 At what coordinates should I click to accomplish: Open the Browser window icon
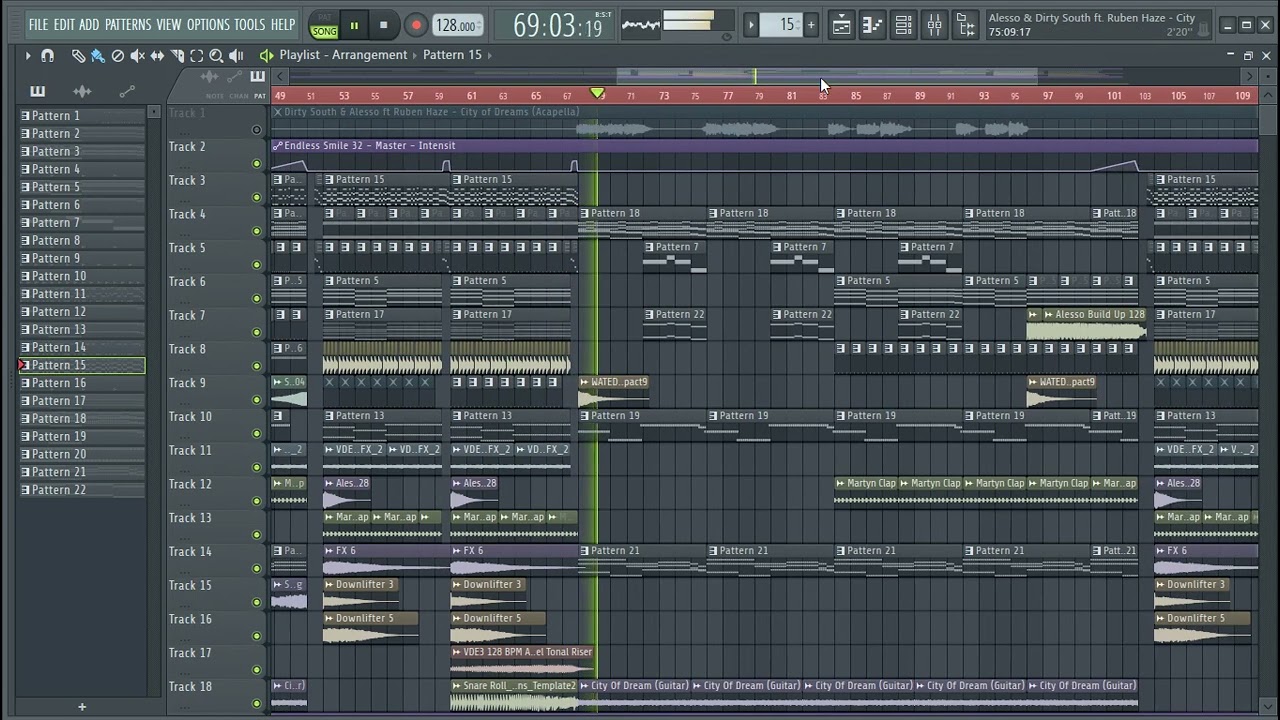965,25
